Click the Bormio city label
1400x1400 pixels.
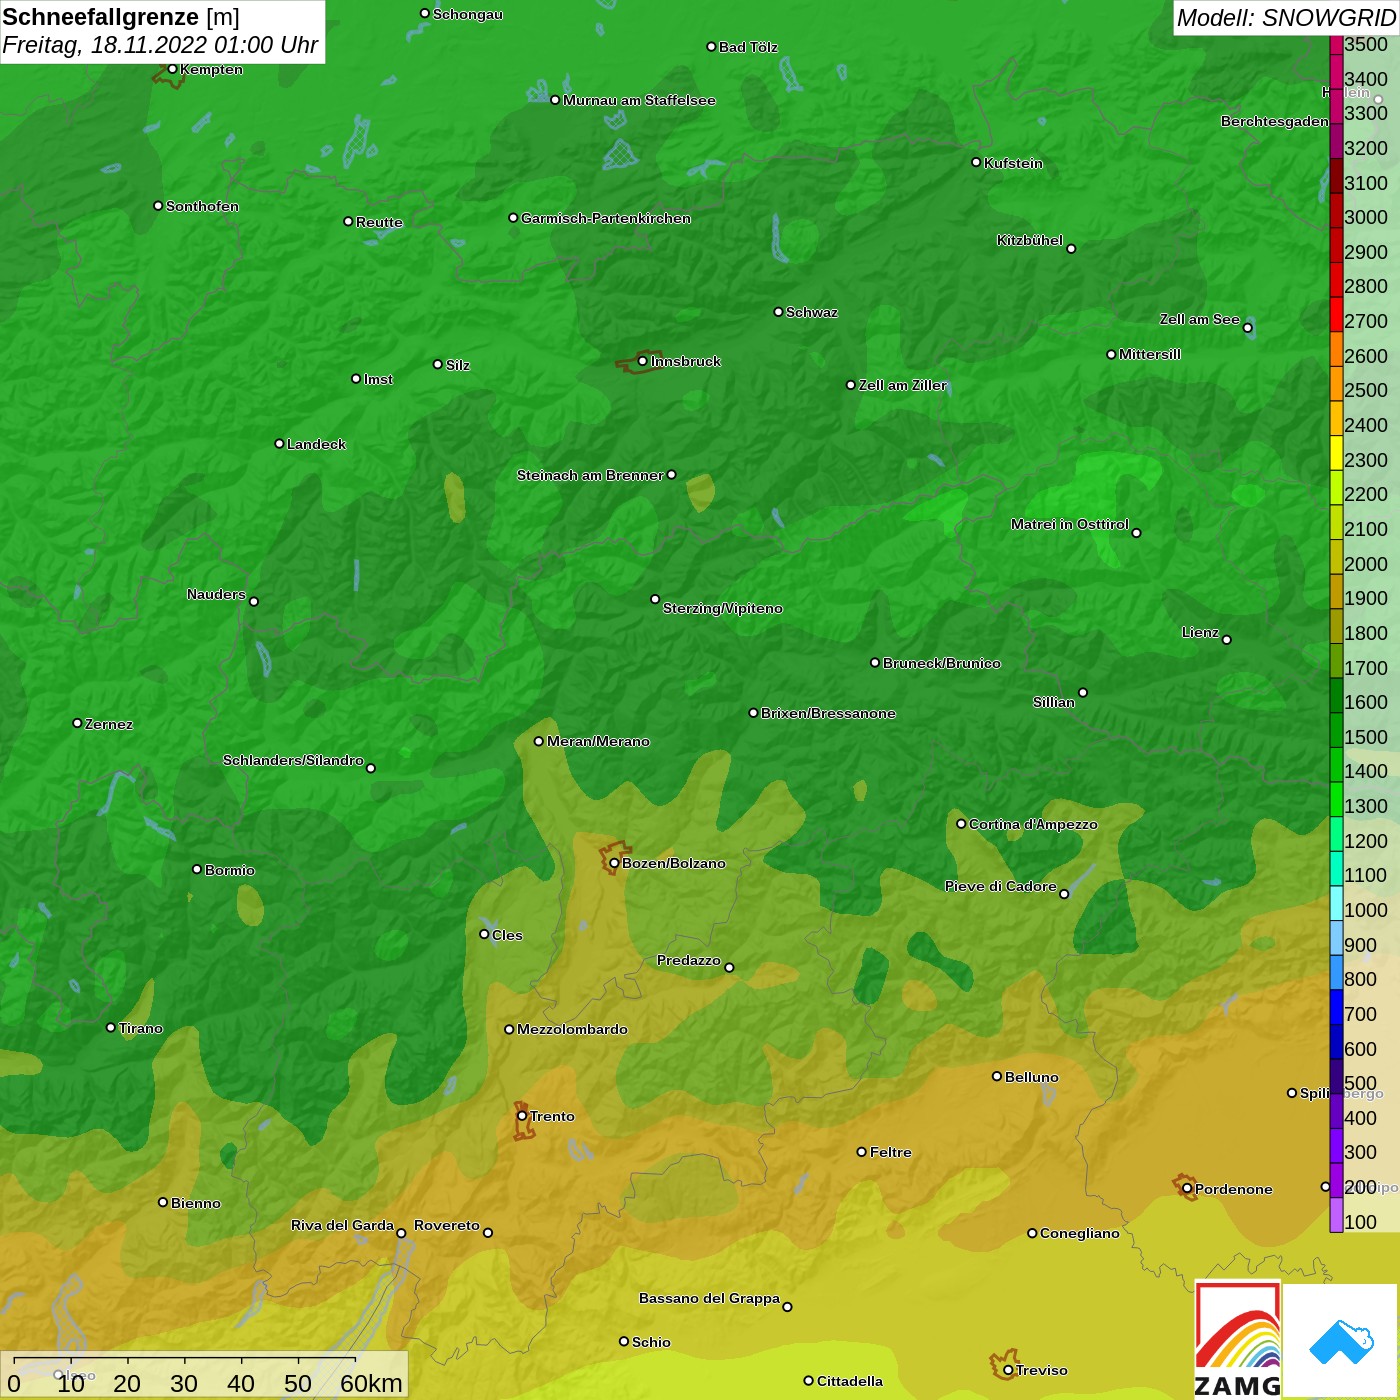(229, 870)
